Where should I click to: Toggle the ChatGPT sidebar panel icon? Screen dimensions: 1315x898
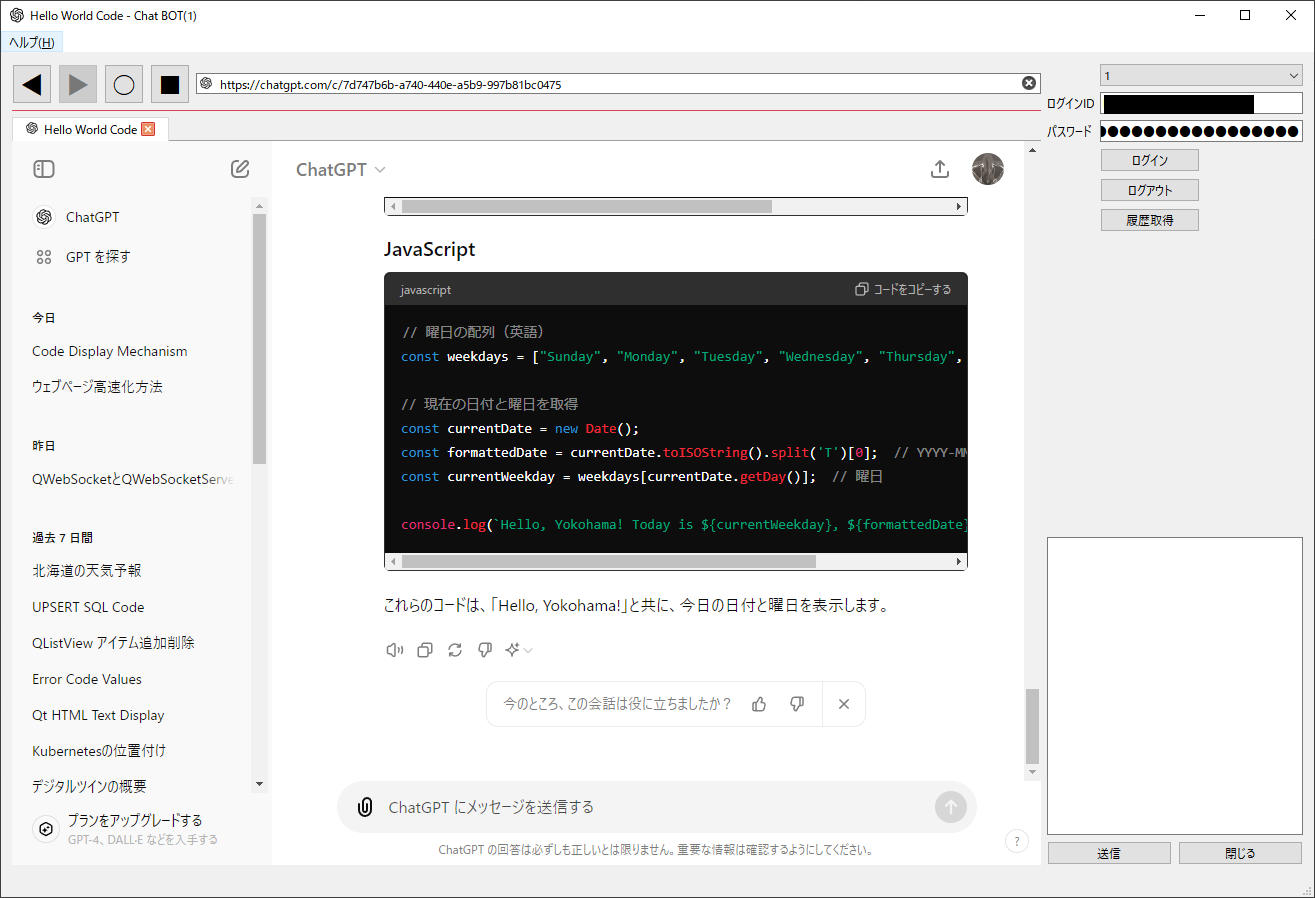44,169
